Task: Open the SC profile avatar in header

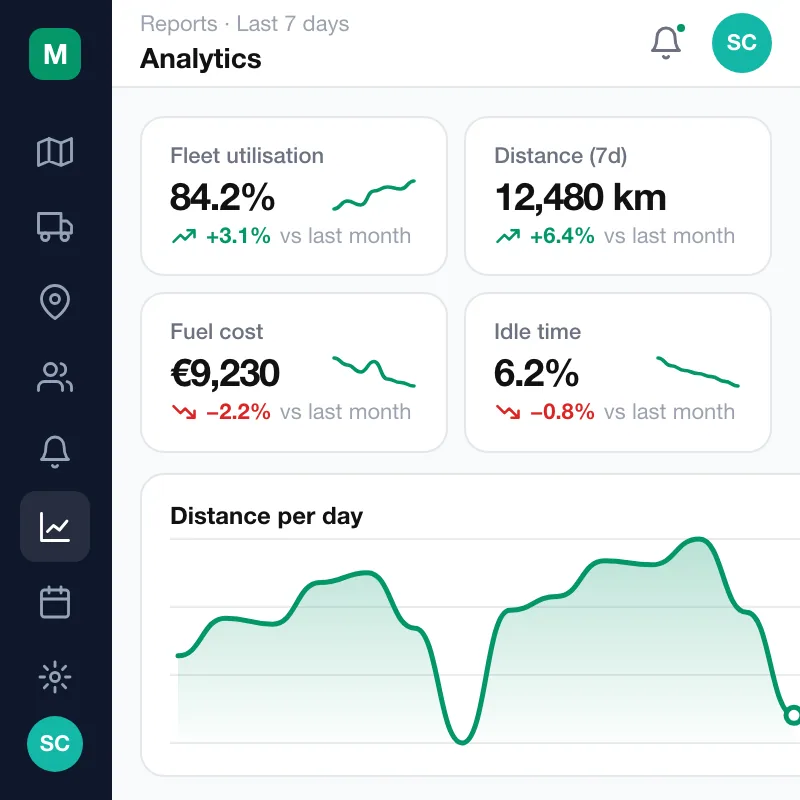Action: coord(741,43)
